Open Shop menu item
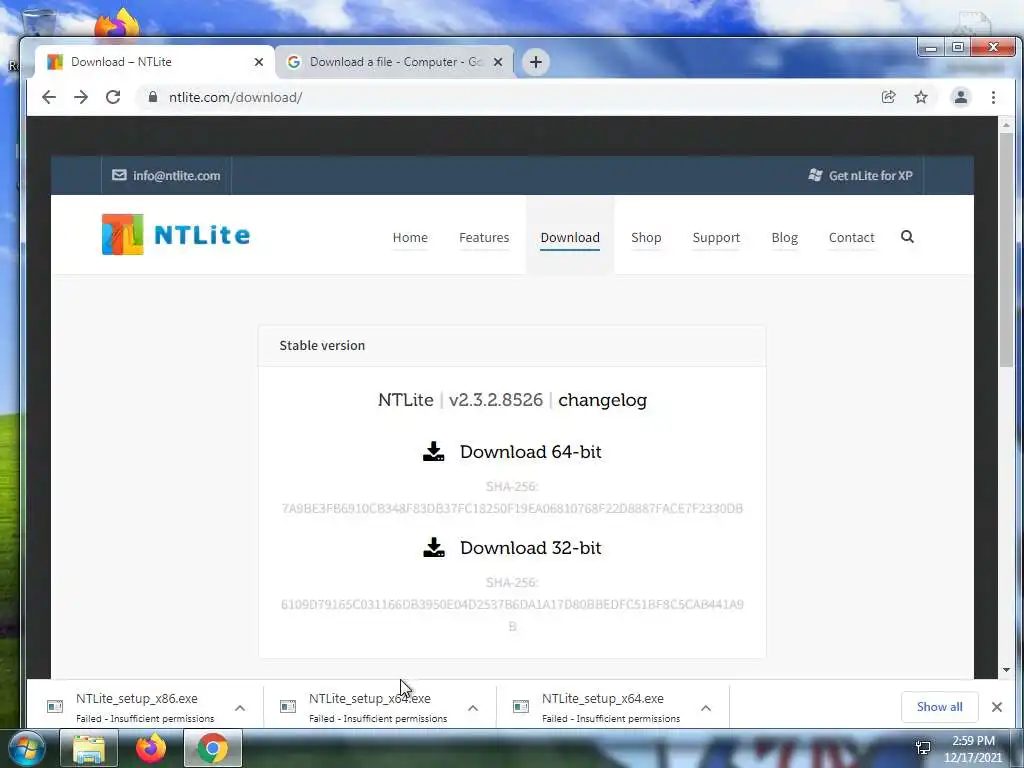1024x768 pixels. pos(646,238)
